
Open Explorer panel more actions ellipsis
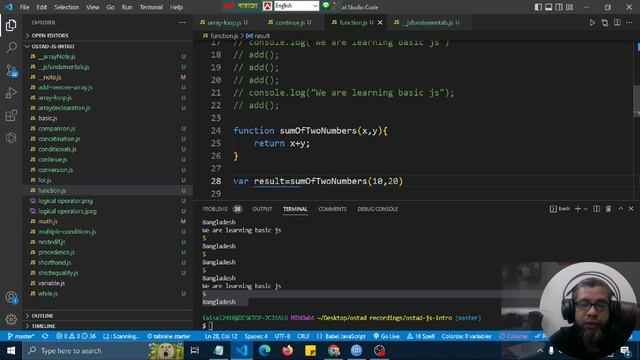click(182, 23)
